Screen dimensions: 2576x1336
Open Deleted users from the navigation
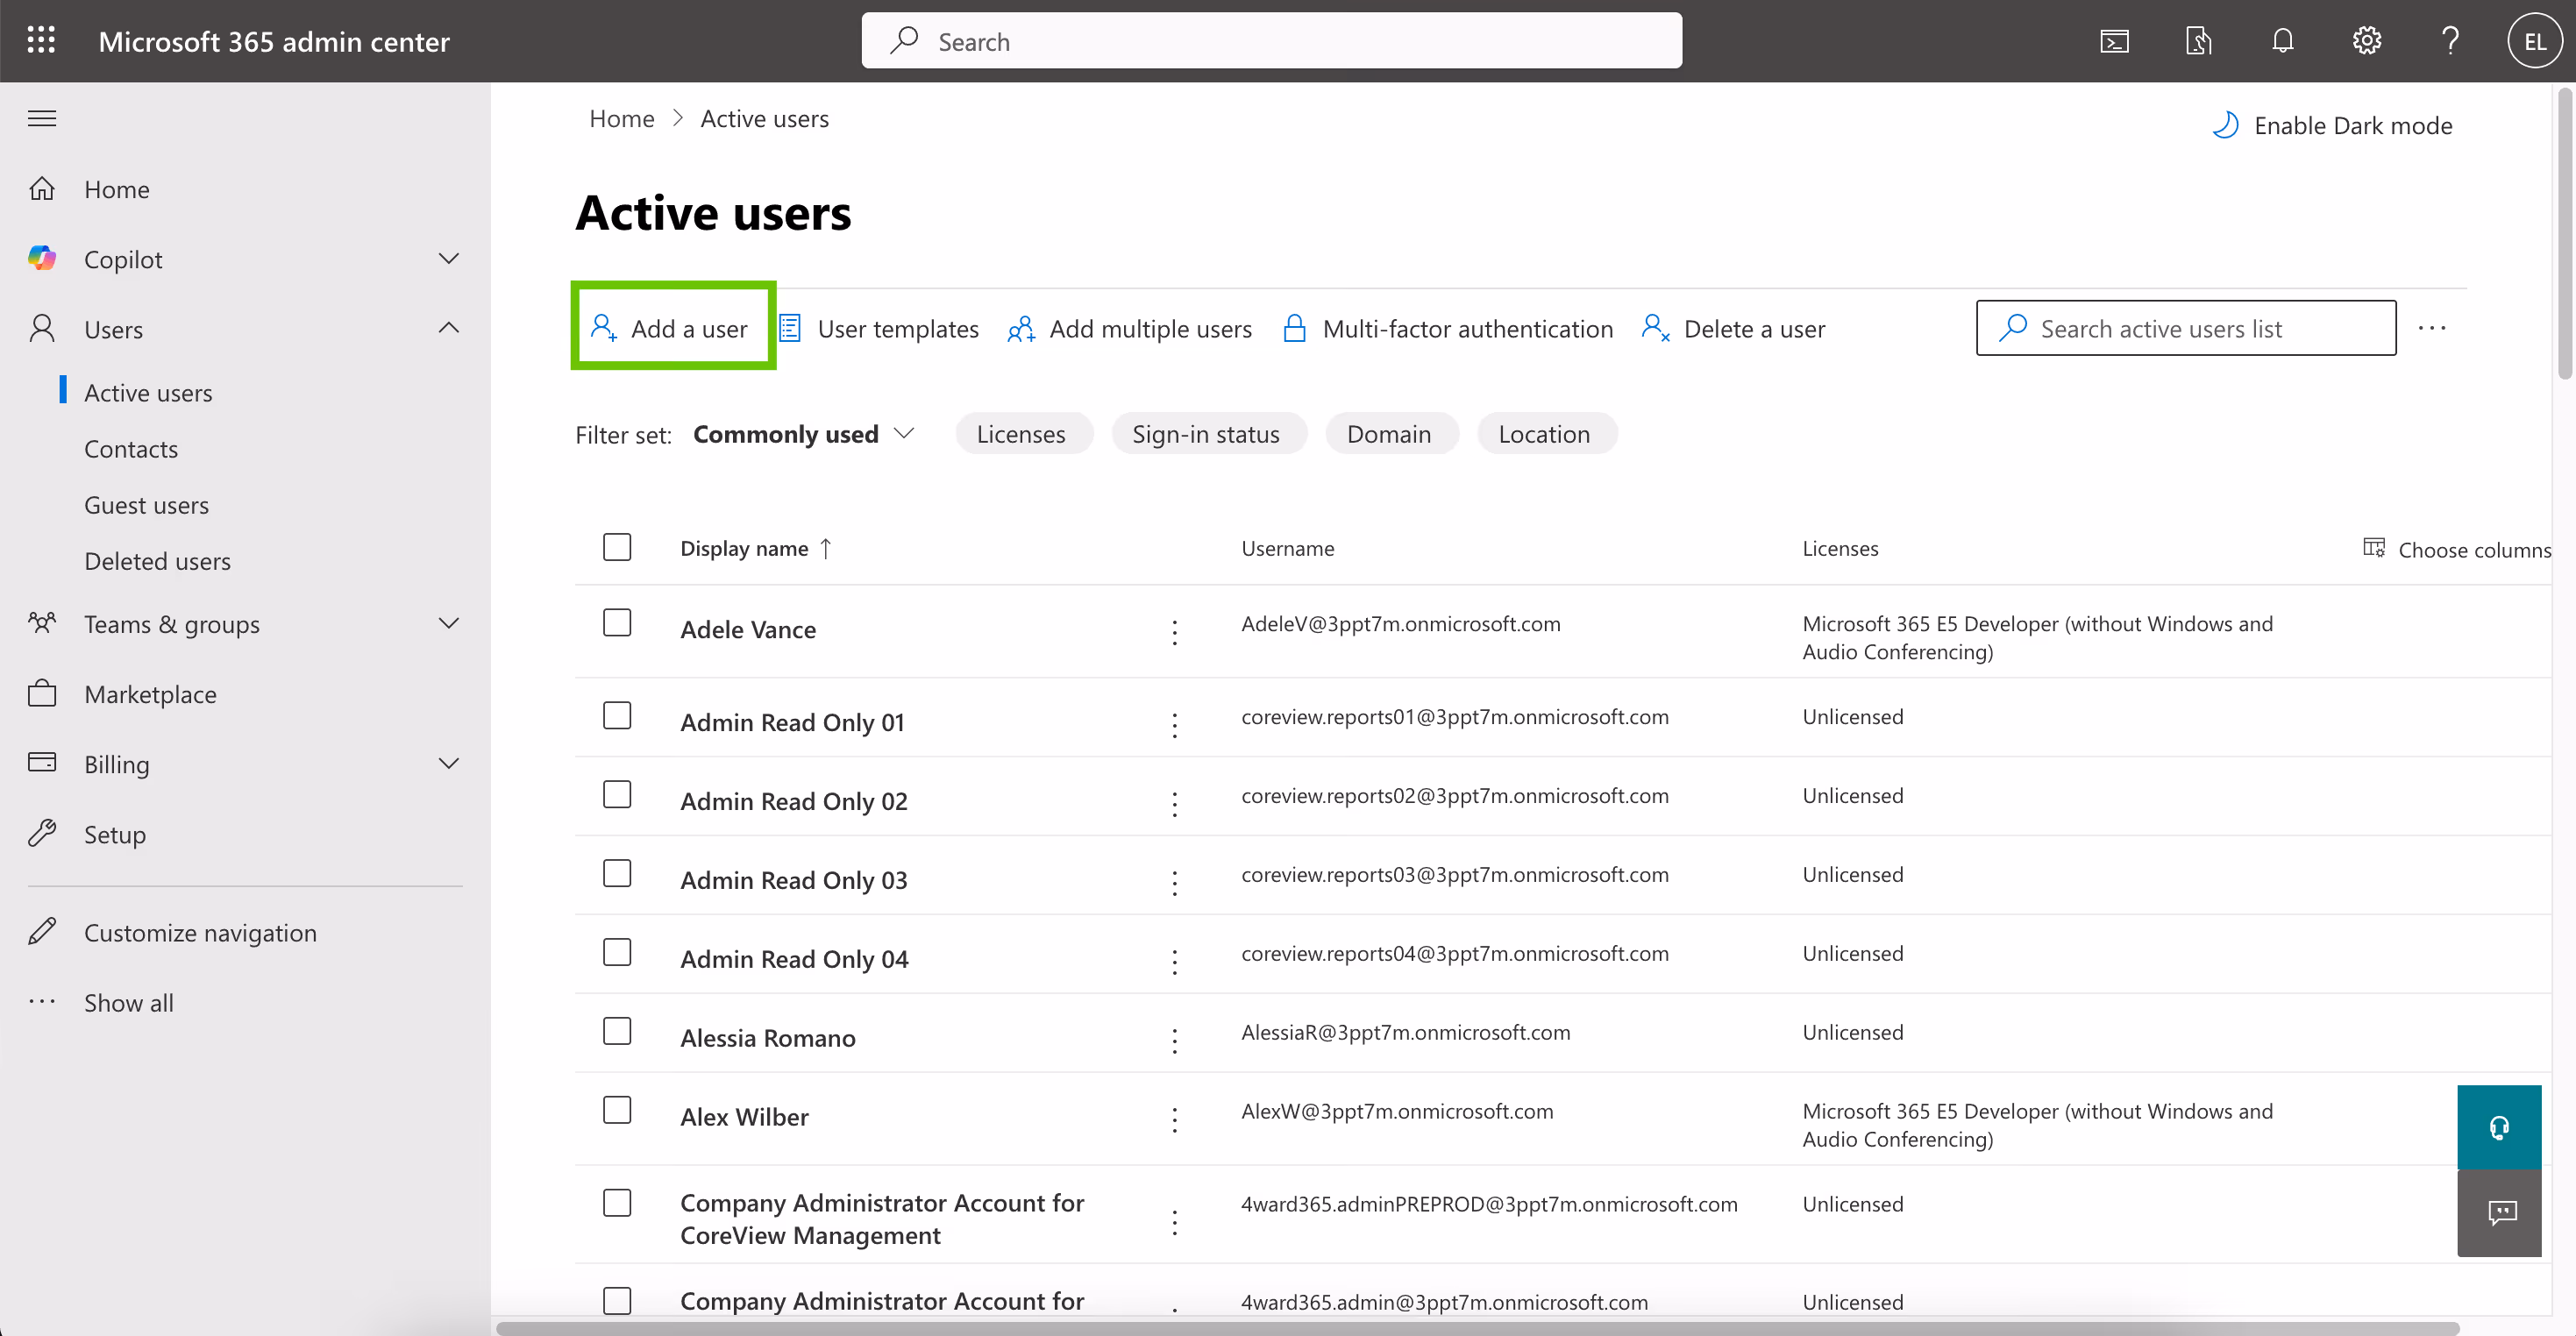tap(157, 560)
